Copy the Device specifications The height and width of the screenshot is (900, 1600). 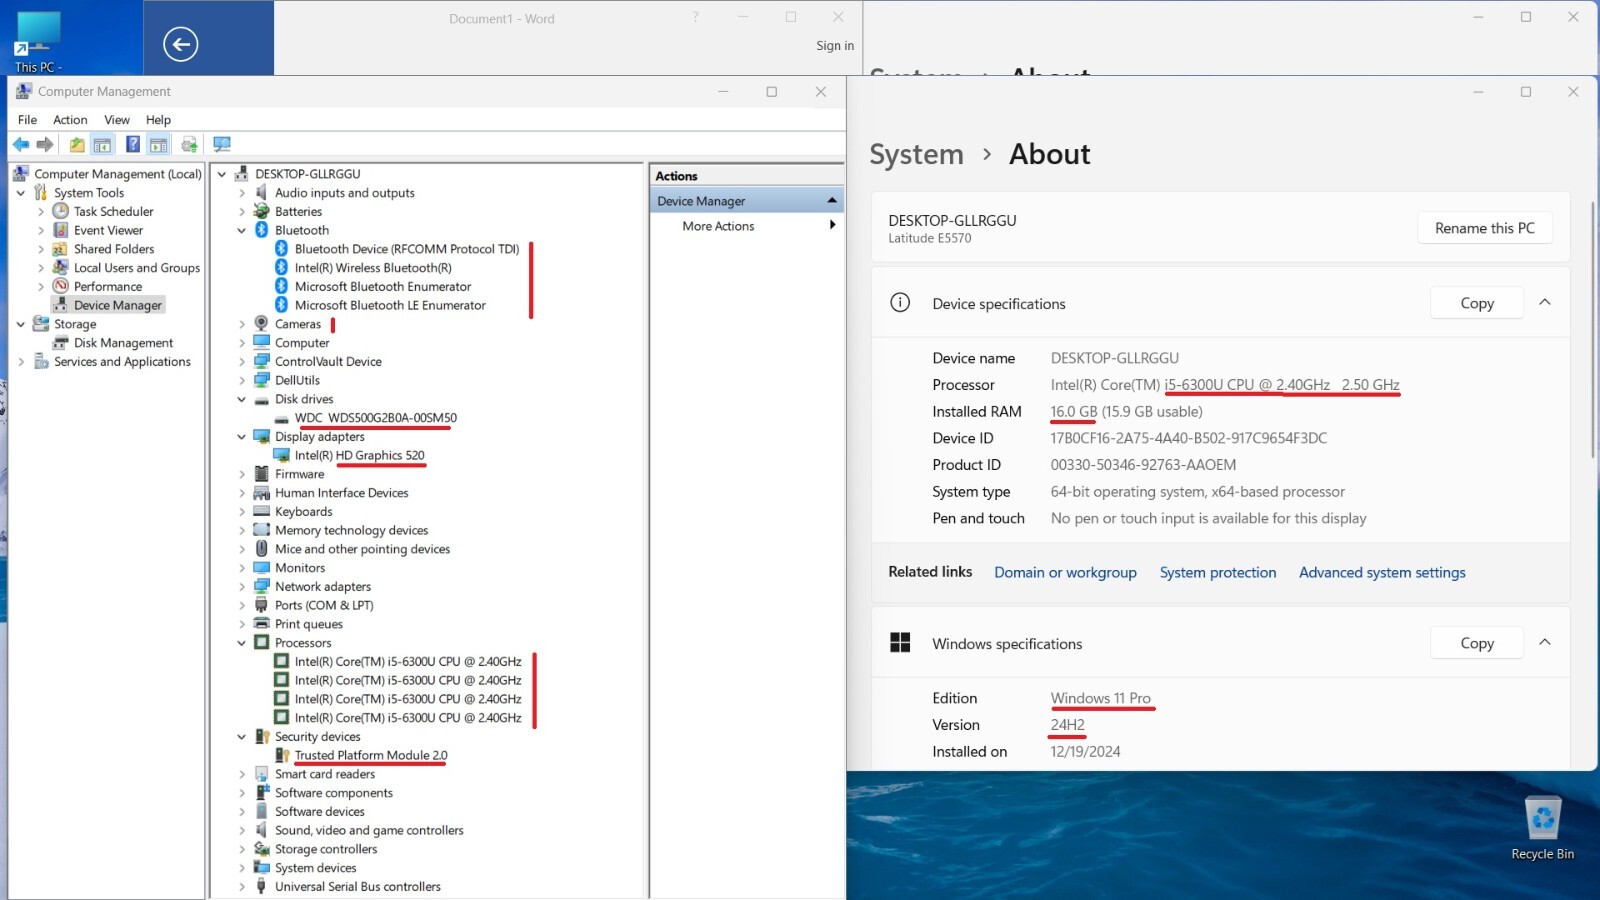tap(1477, 303)
